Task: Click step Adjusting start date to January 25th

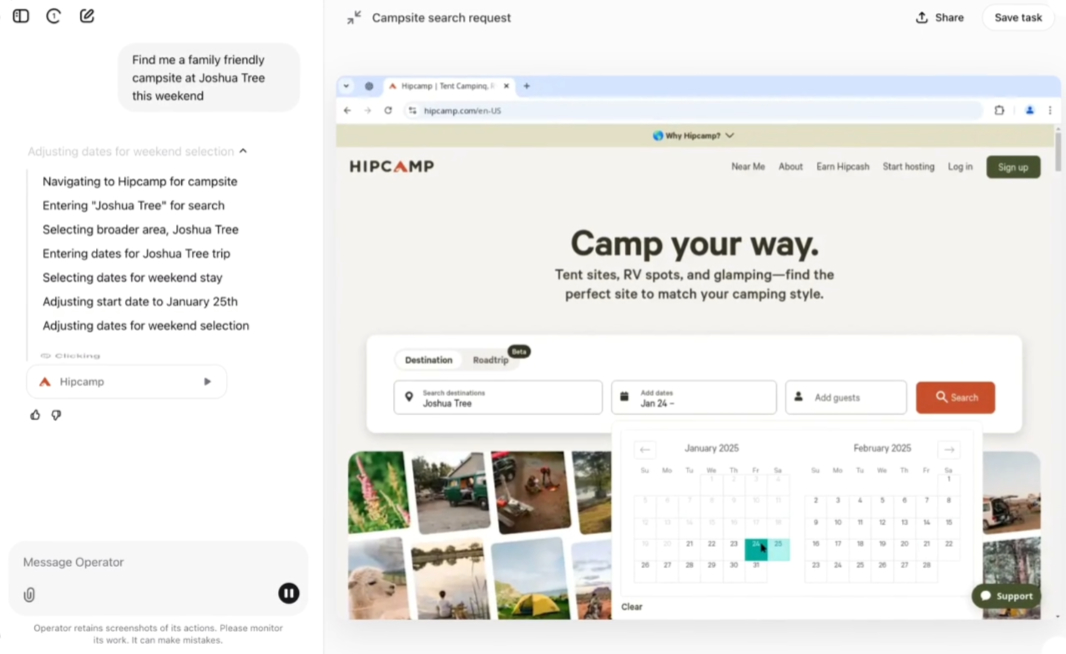Action: pyautogui.click(x=140, y=302)
